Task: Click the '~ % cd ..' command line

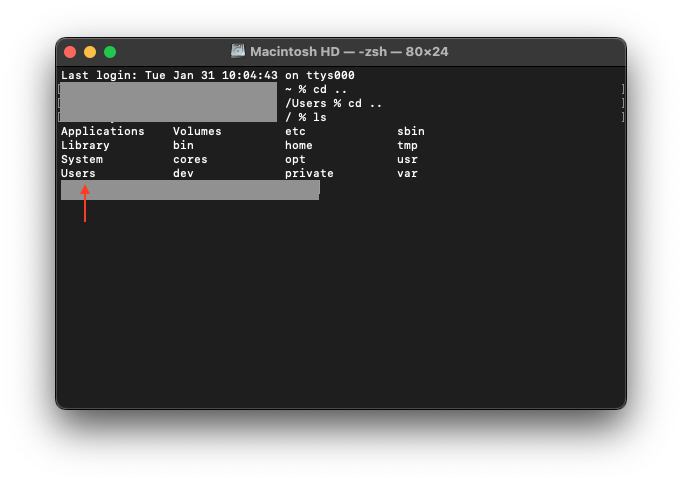Action: click(316, 90)
